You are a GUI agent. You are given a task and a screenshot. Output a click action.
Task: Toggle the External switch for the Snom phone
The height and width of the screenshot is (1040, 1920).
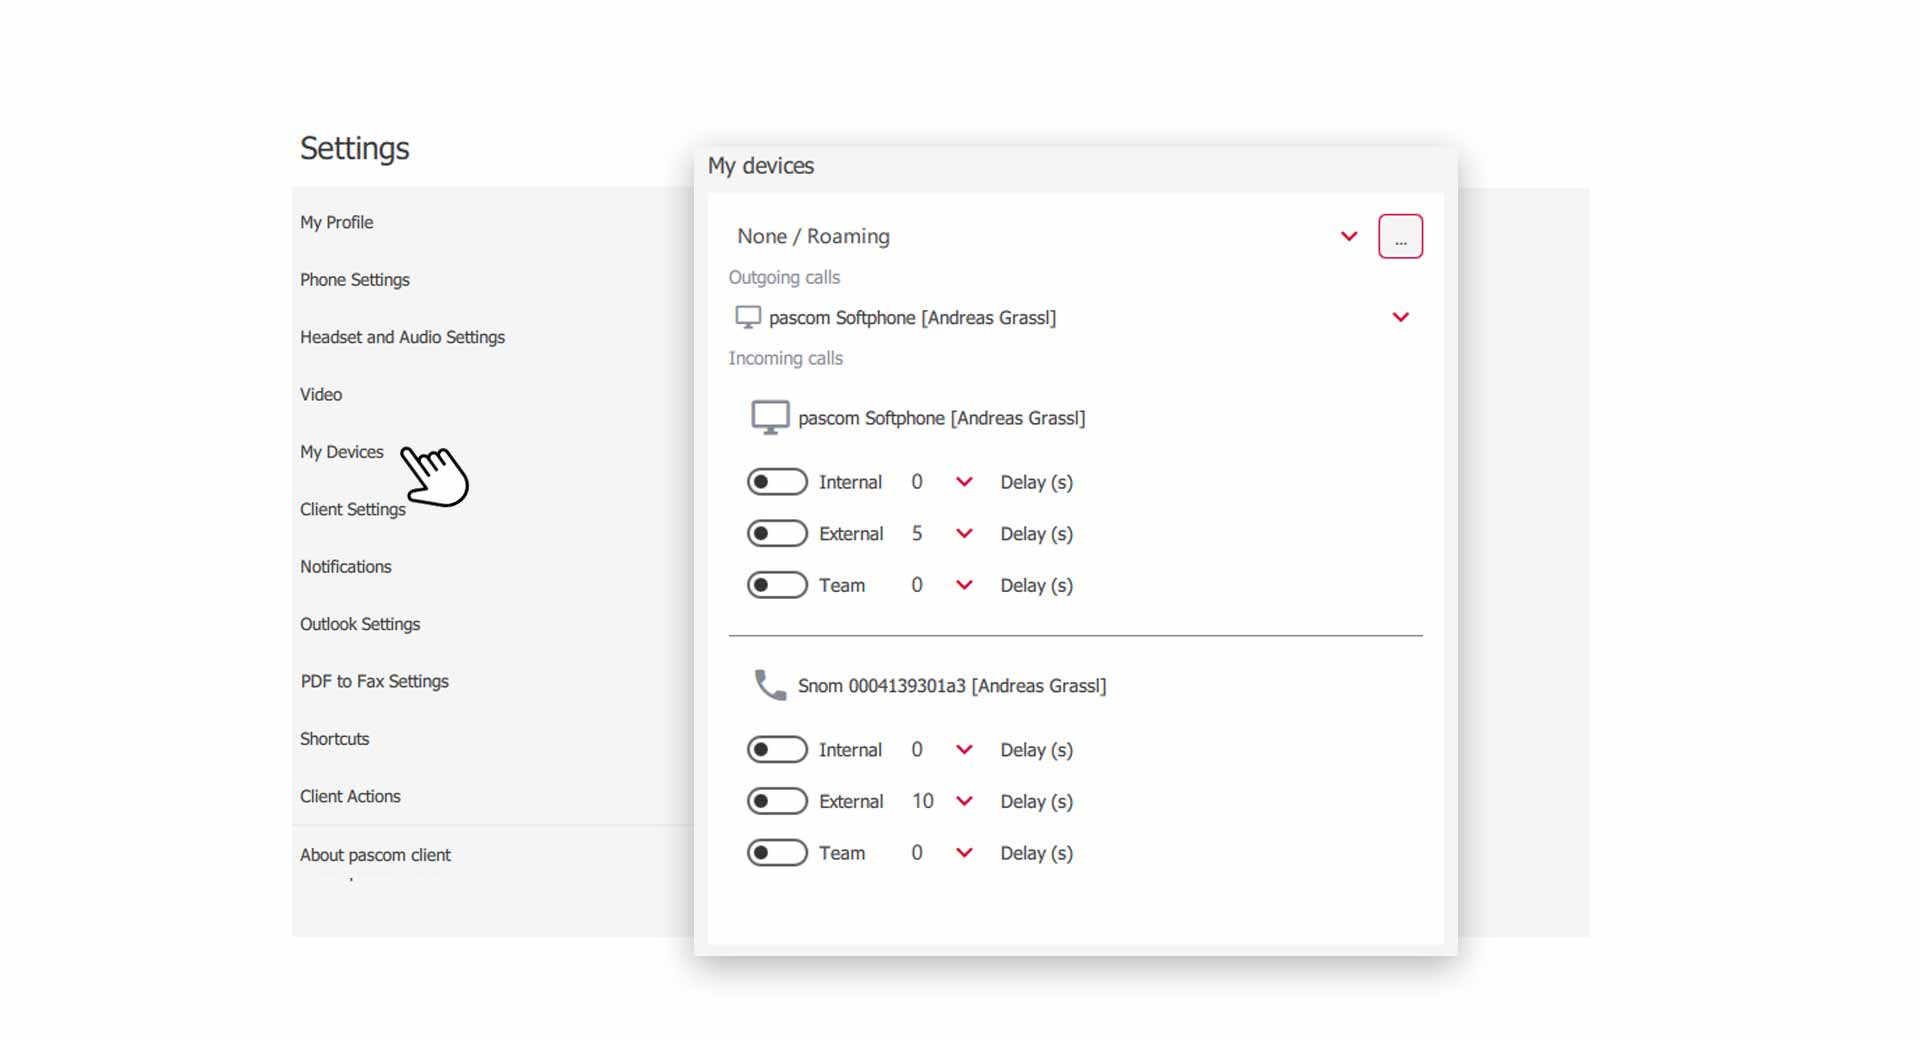[x=777, y=802]
